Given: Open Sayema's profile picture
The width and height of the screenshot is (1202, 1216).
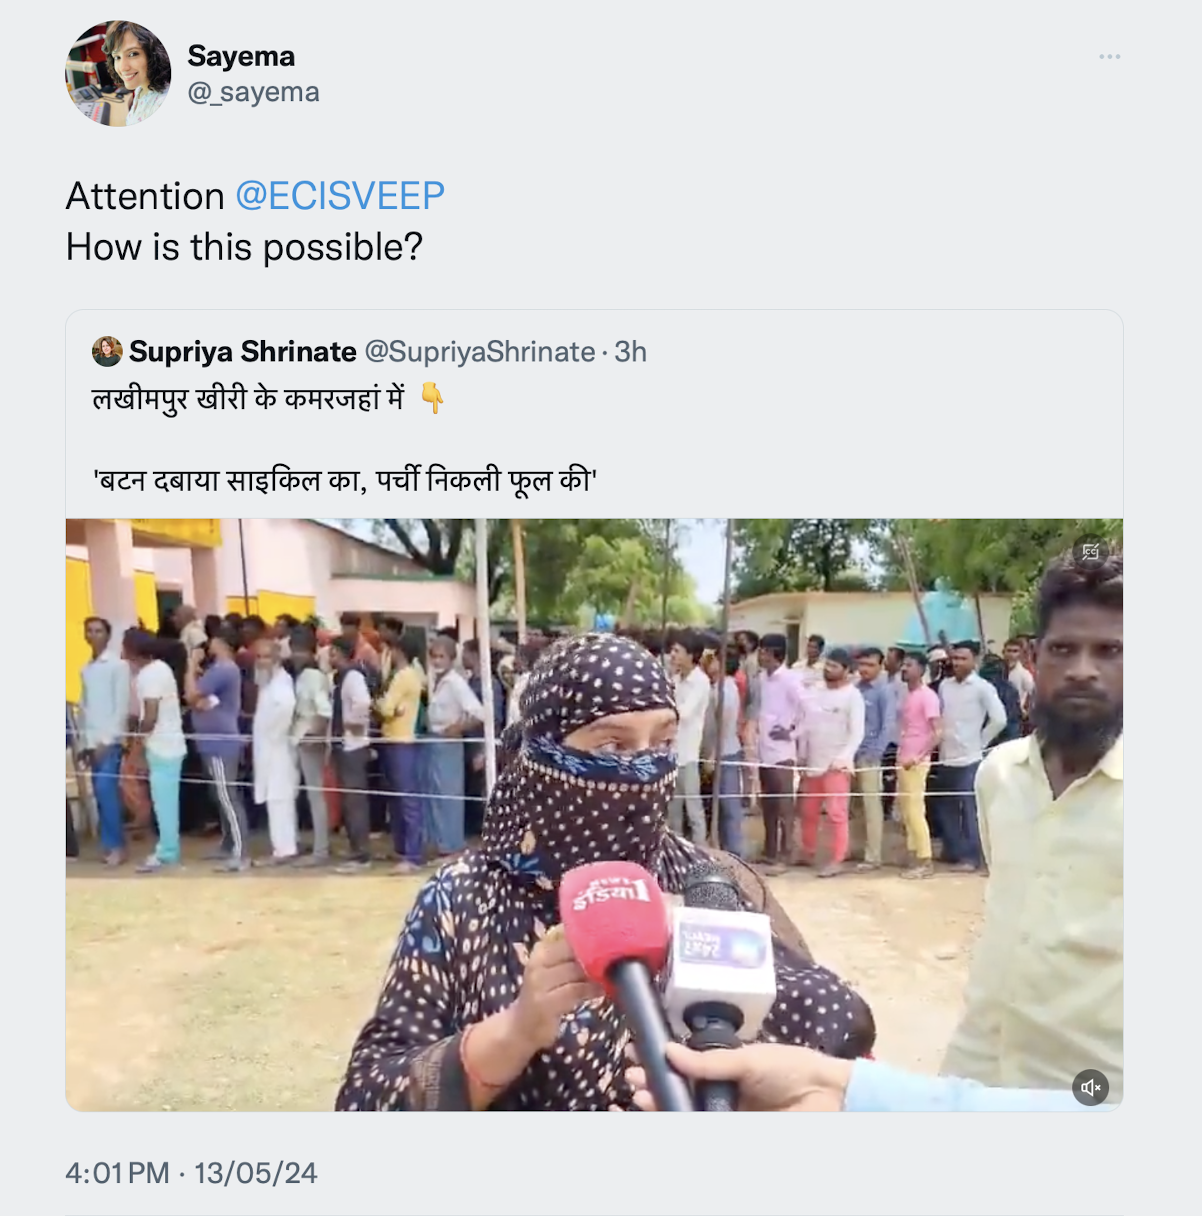Looking at the screenshot, I should (118, 73).
